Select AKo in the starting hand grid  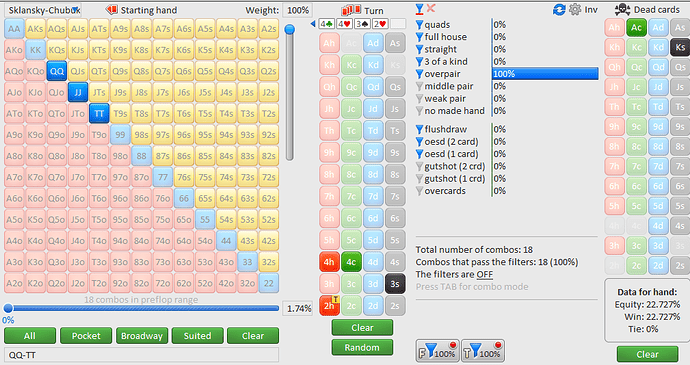(14, 50)
